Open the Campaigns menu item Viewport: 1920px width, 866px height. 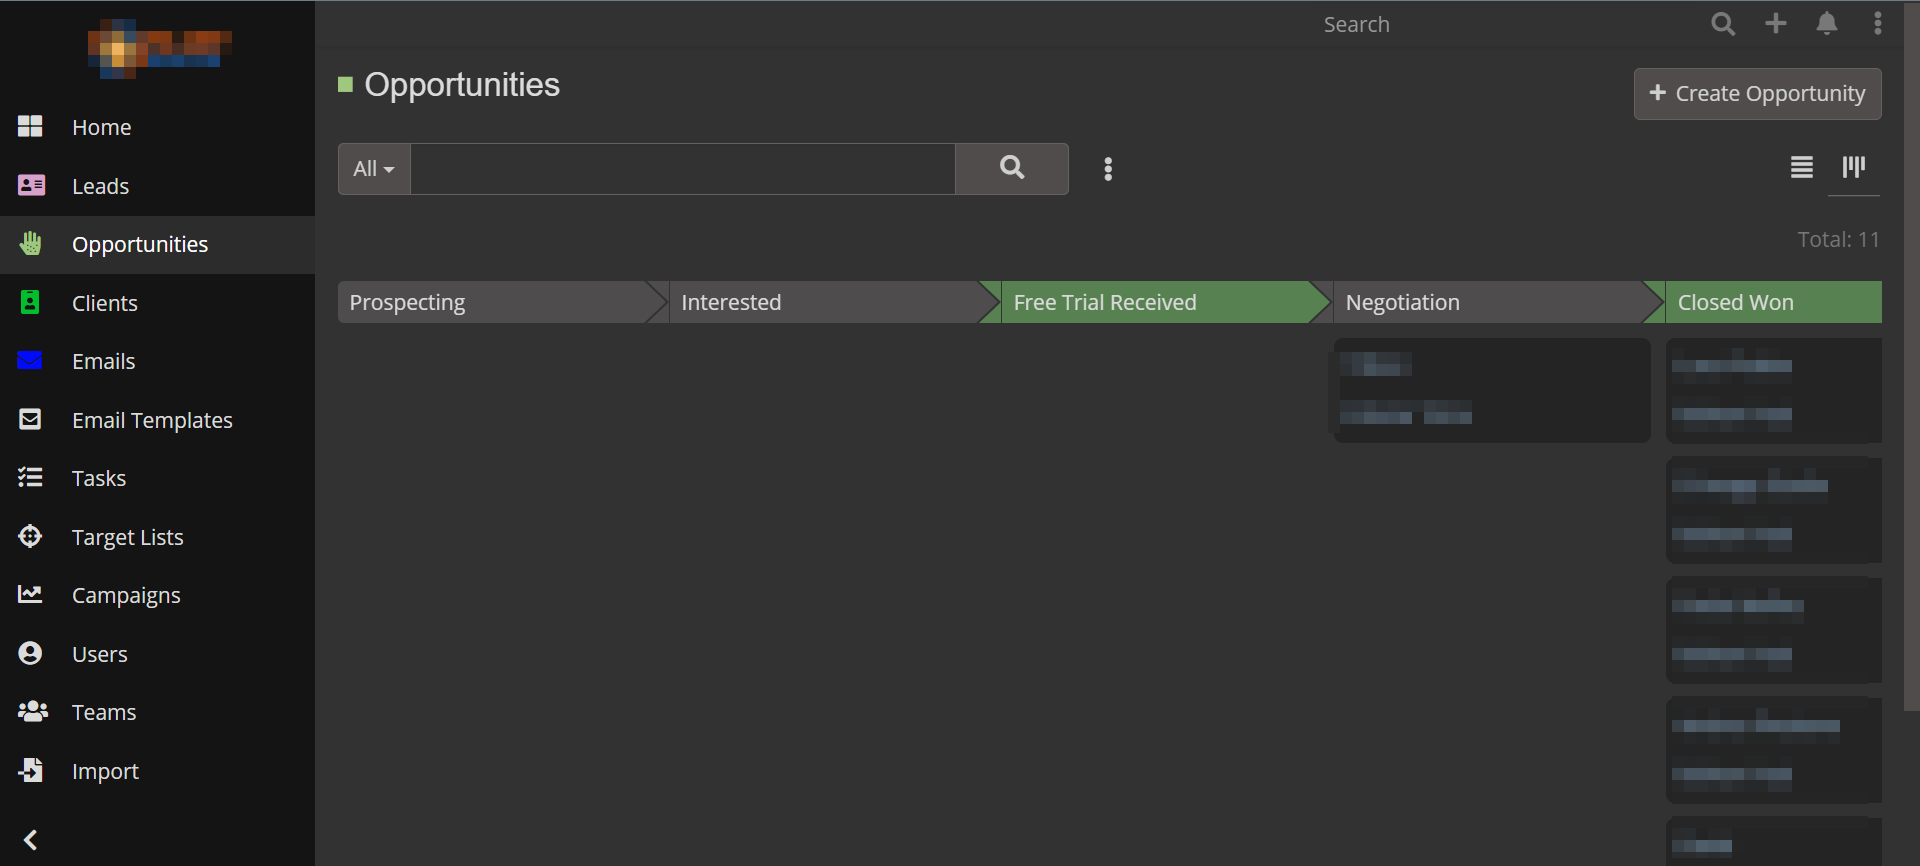126,595
